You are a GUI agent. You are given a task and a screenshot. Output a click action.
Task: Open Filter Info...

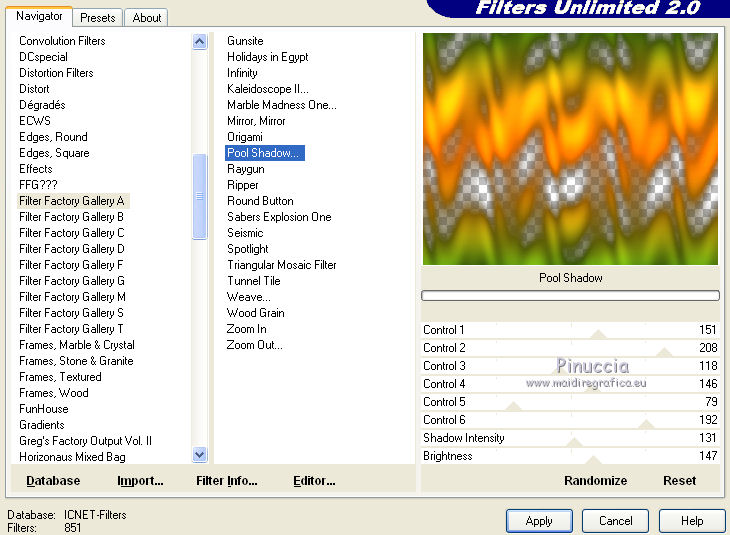click(227, 481)
